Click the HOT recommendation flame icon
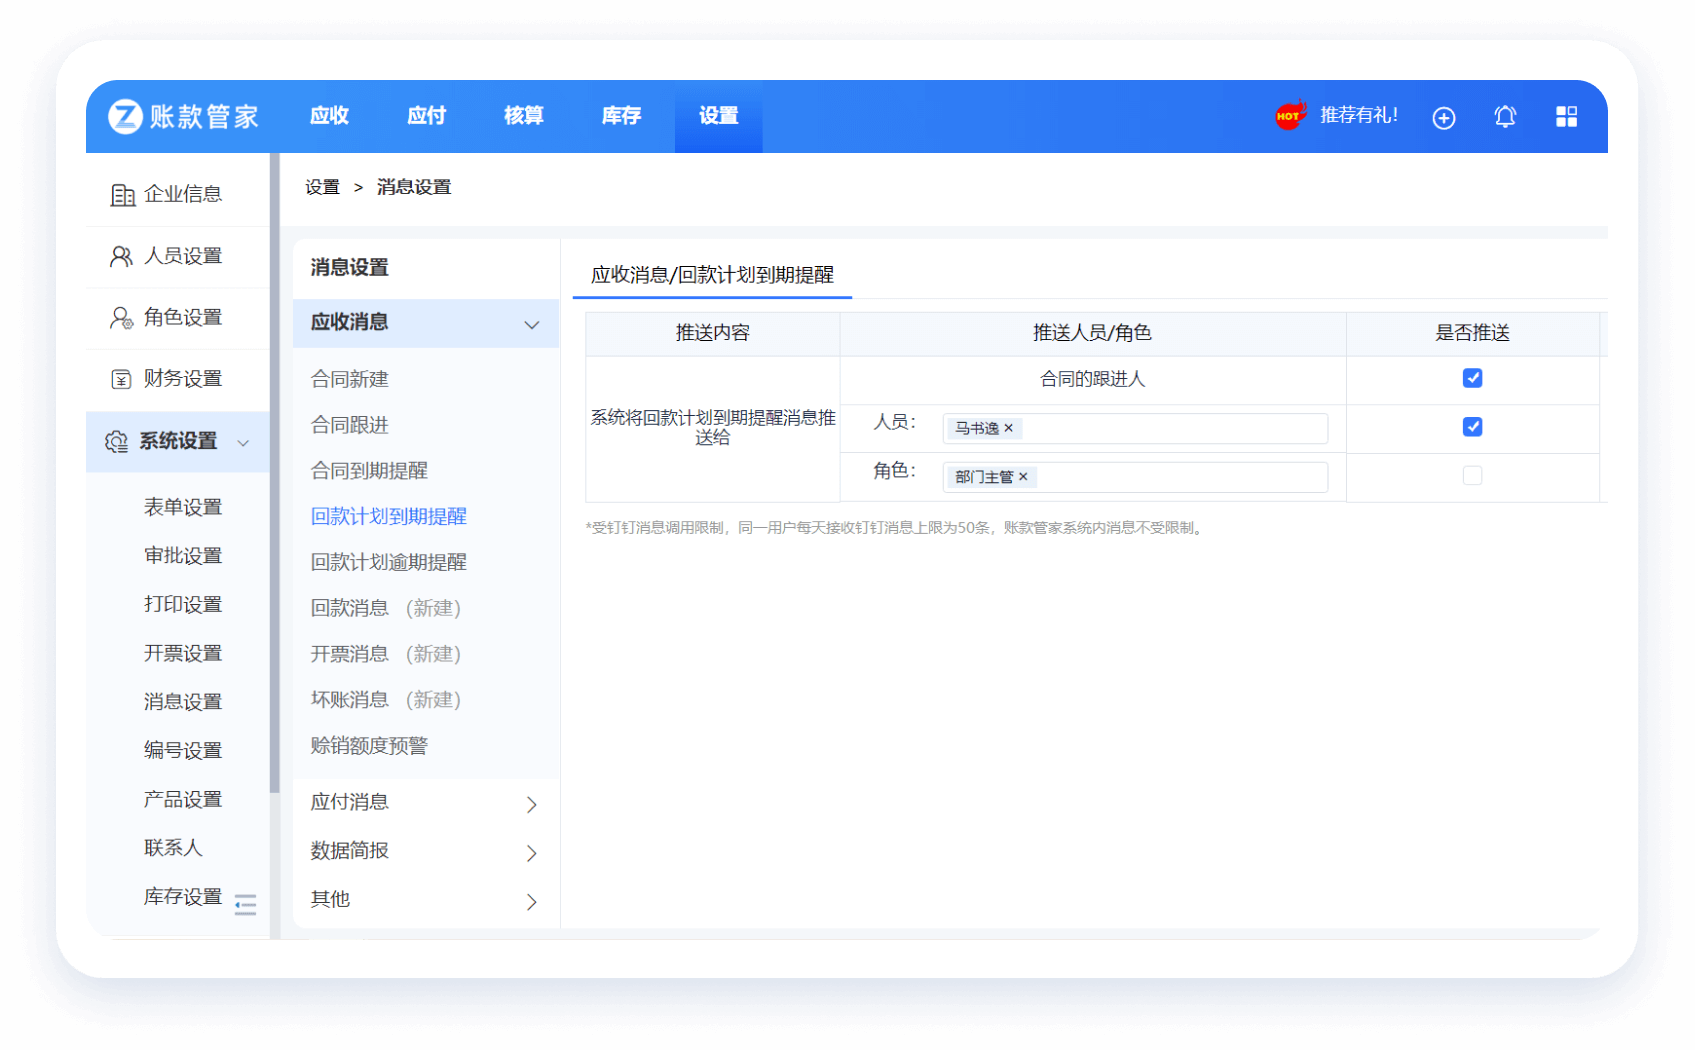The height and width of the screenshot is (1050, 1695). [x=1290, y=115]
